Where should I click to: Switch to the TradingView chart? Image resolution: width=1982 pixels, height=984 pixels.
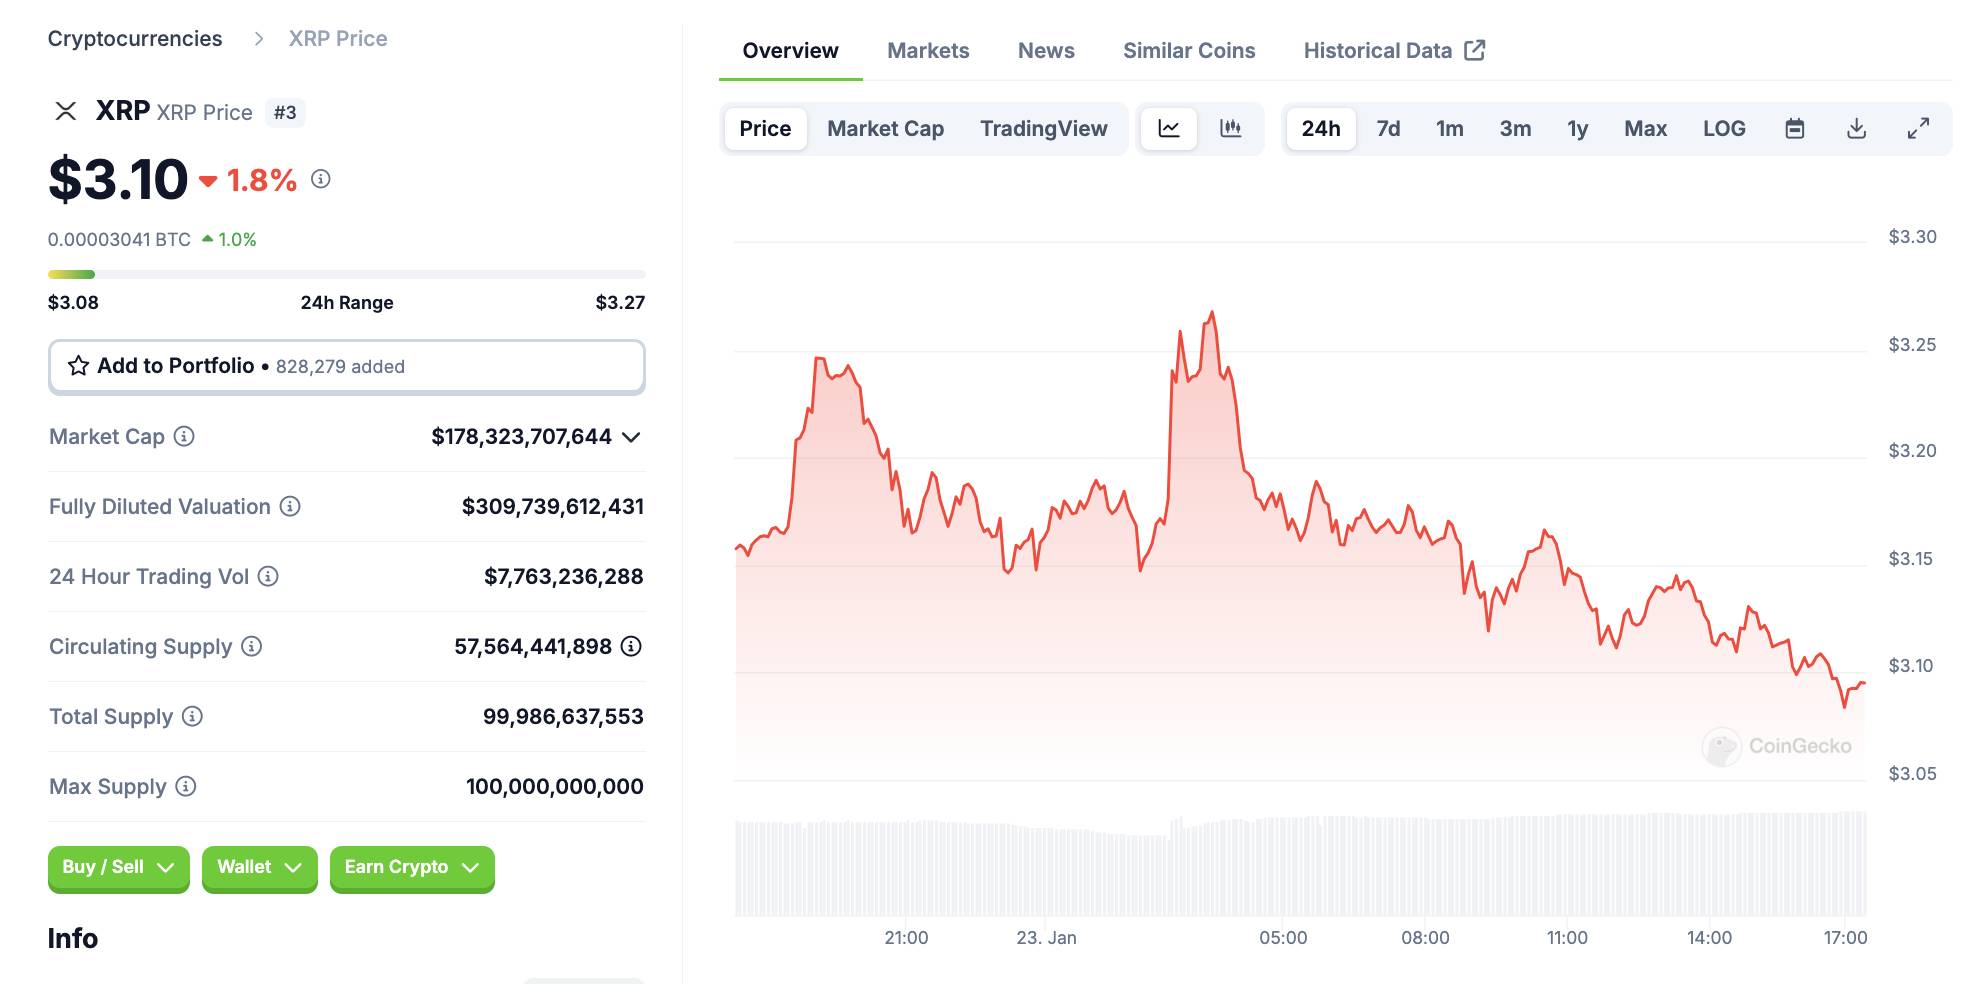pos(1043,128)
